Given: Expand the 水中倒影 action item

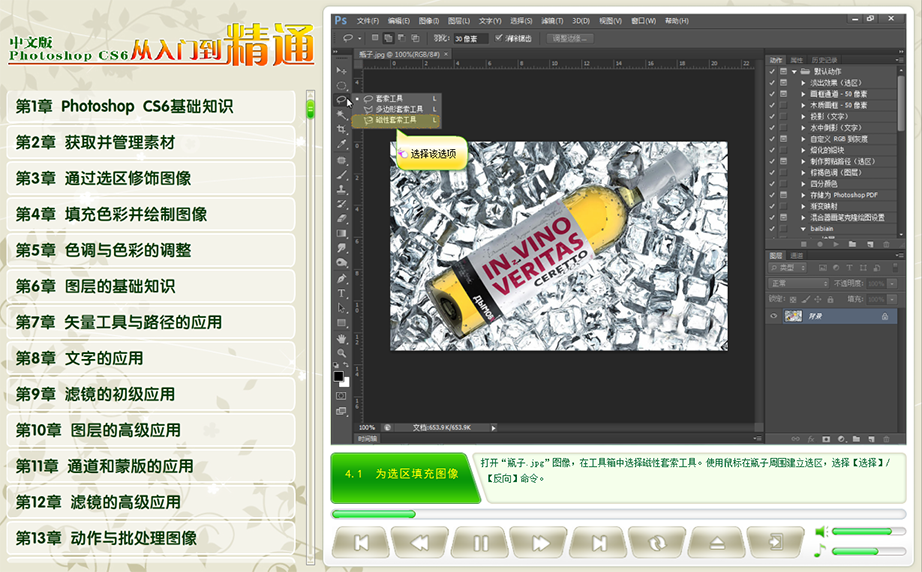Looking at the screenshot, I should click(x=803, y=127).
